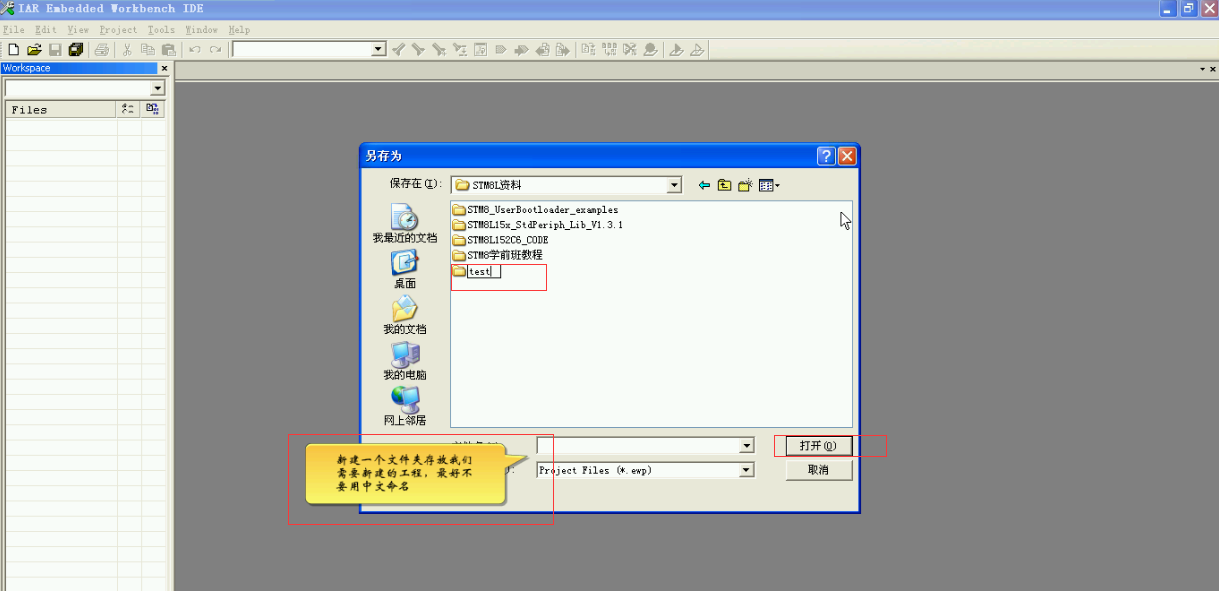Click the New document toolbar icon
The image size is (1219, 591).
click(14, 49)
